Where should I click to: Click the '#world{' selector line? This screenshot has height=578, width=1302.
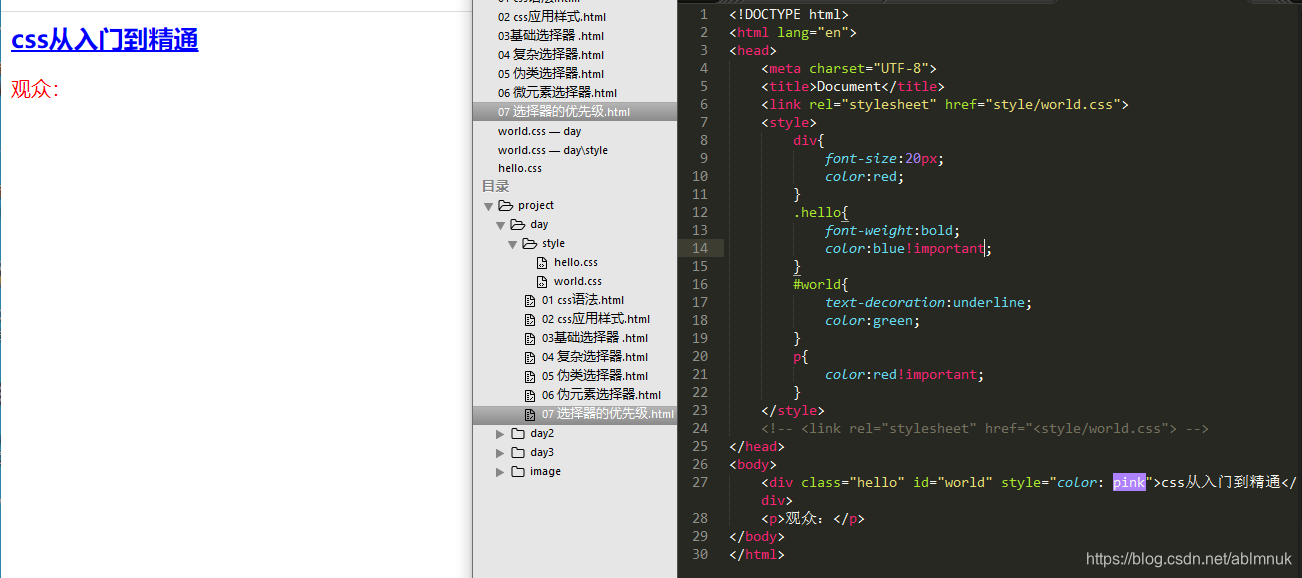click(x=821, y=284)
